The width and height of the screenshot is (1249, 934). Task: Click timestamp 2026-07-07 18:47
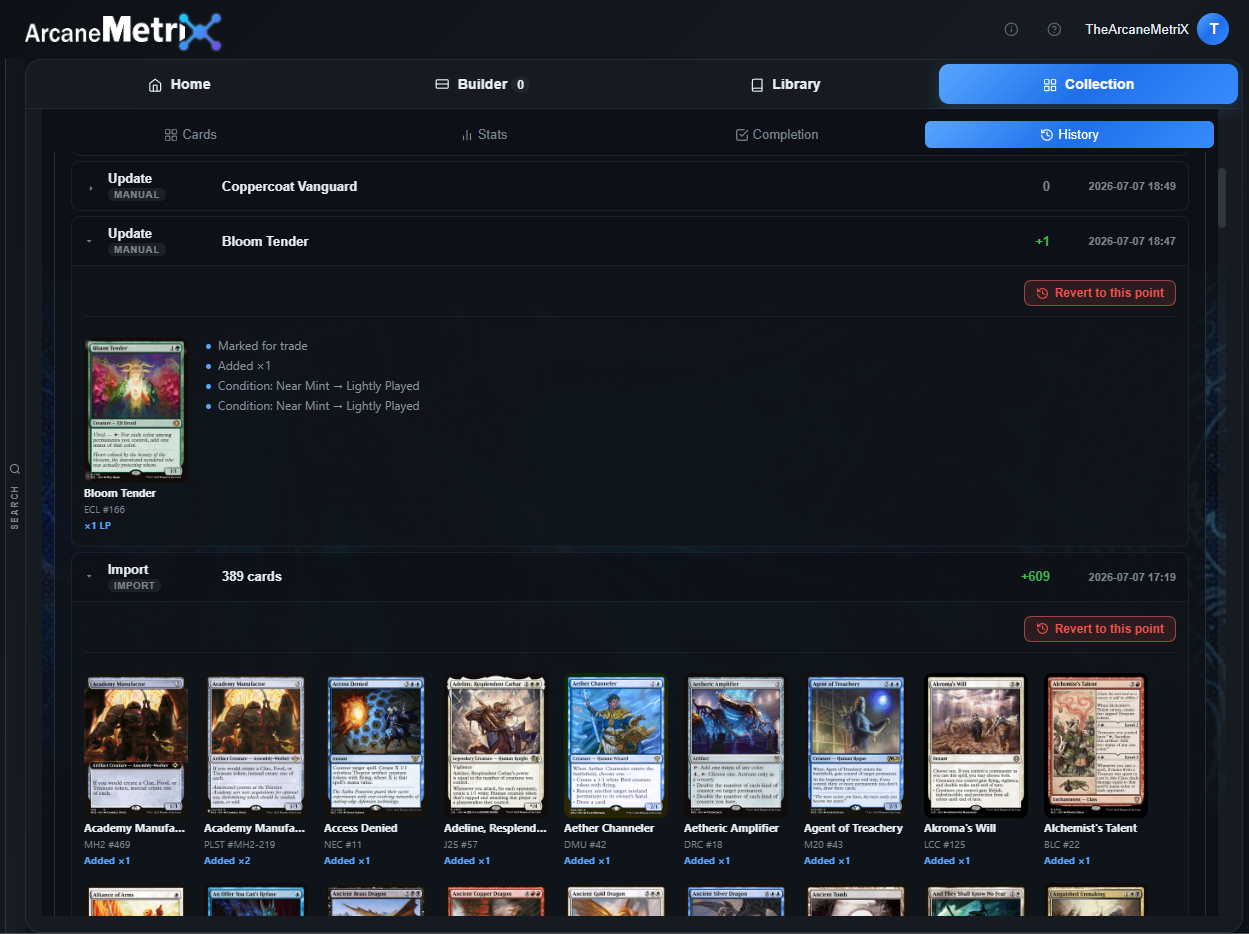[x=1132, y=241]
